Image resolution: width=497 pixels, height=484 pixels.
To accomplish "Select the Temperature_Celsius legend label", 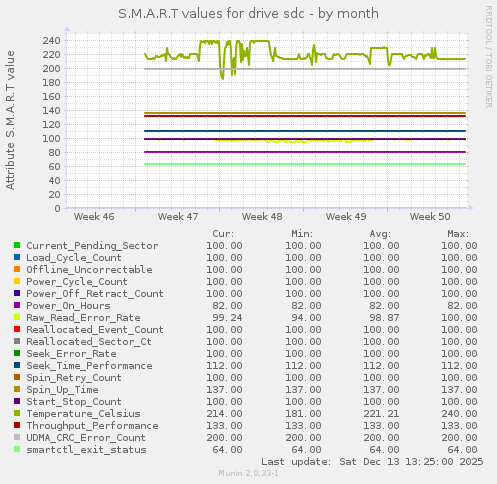I will click(83, 414).
